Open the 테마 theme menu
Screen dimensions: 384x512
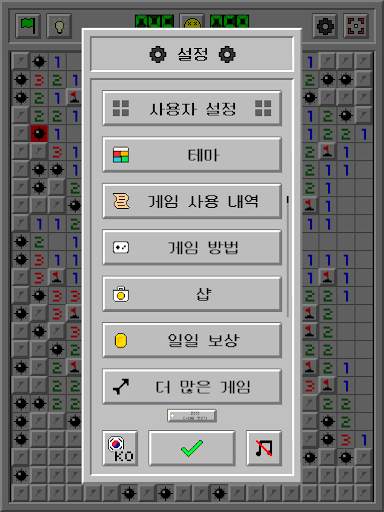pyautogui.click(x=192, y=155)
